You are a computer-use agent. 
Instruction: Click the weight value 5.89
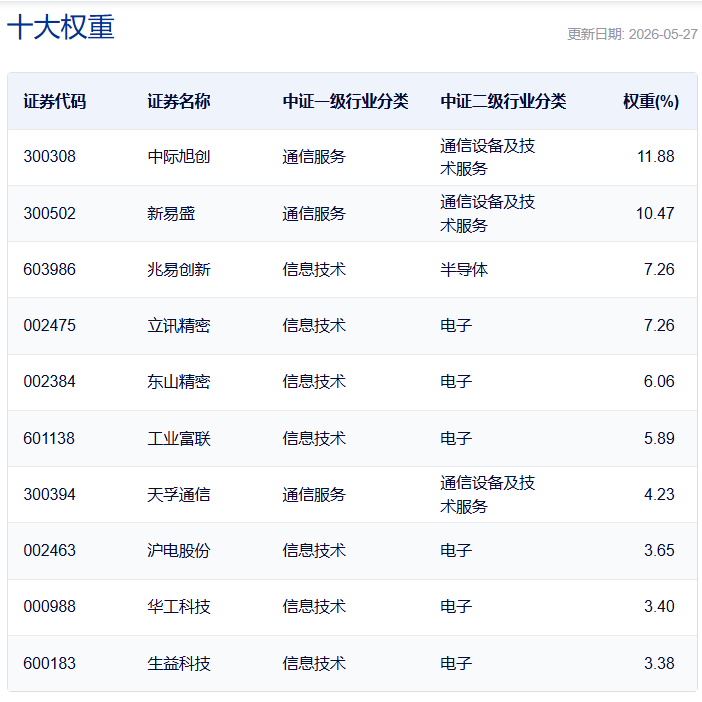pyautogui.click(x=659, y=438)
